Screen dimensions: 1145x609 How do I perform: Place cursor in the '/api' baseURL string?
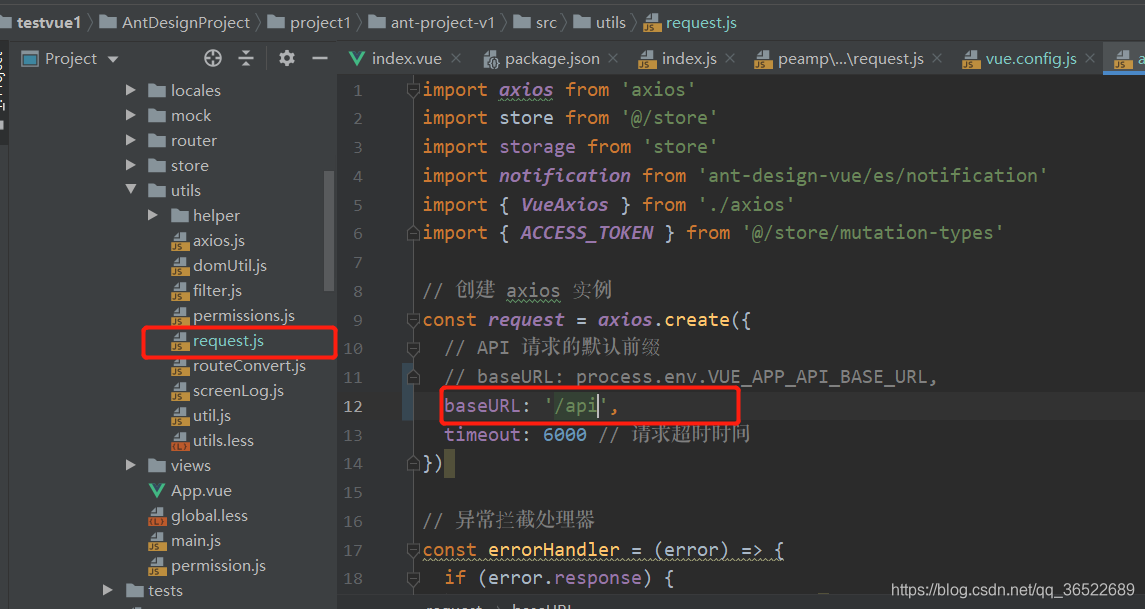coord(576,406)
